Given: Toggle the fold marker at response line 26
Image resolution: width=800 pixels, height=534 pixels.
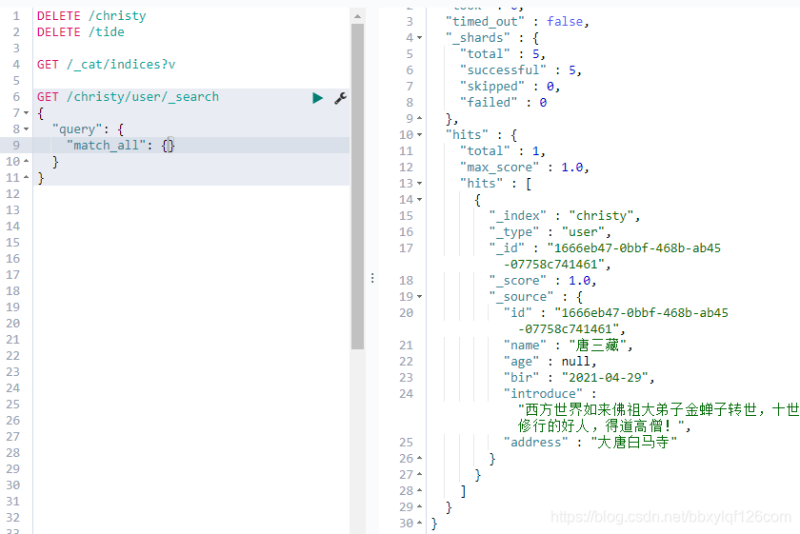Looking at the screenshot, I should [419, 459].
